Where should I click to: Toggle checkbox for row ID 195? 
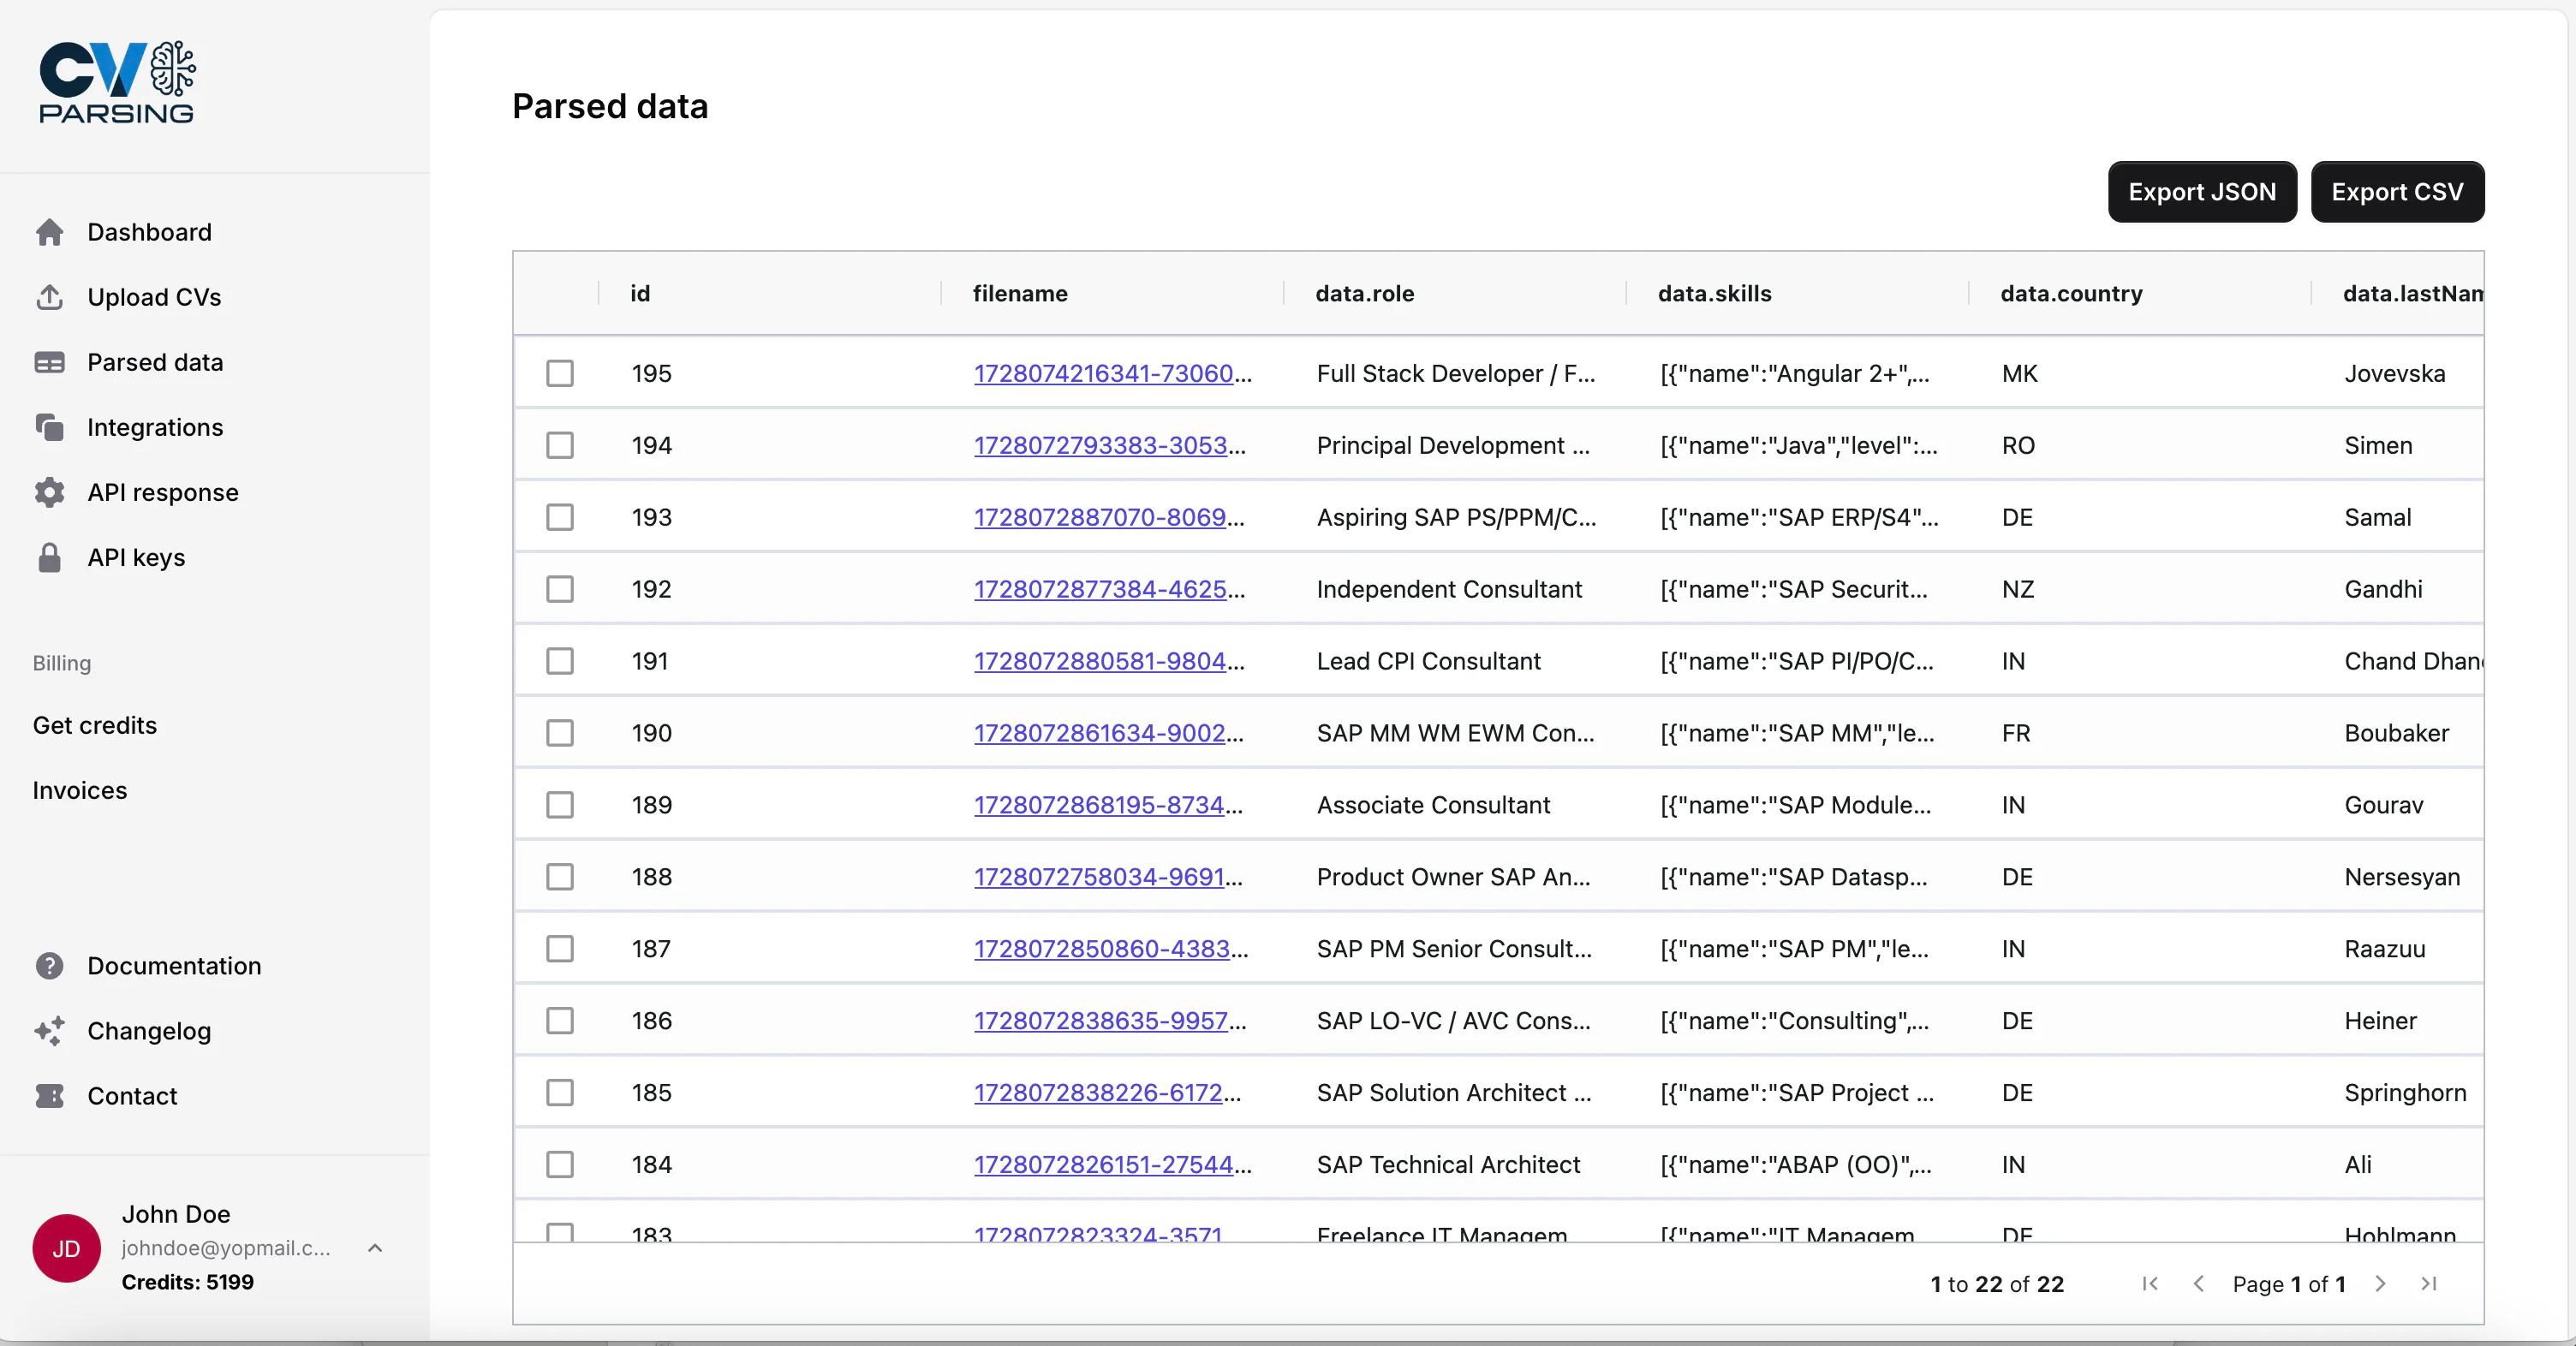[x=561, y=373]
